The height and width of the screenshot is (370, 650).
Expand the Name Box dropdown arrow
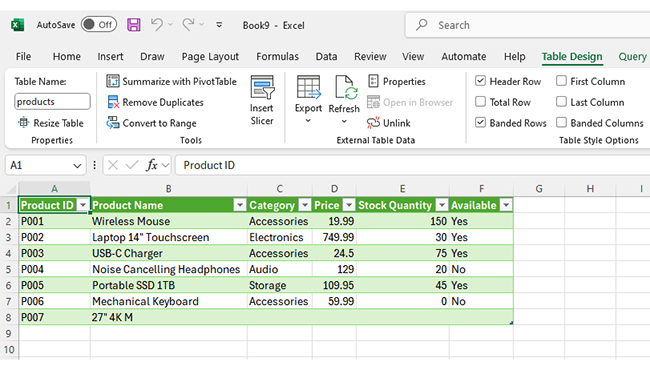(x=77, y=166)
